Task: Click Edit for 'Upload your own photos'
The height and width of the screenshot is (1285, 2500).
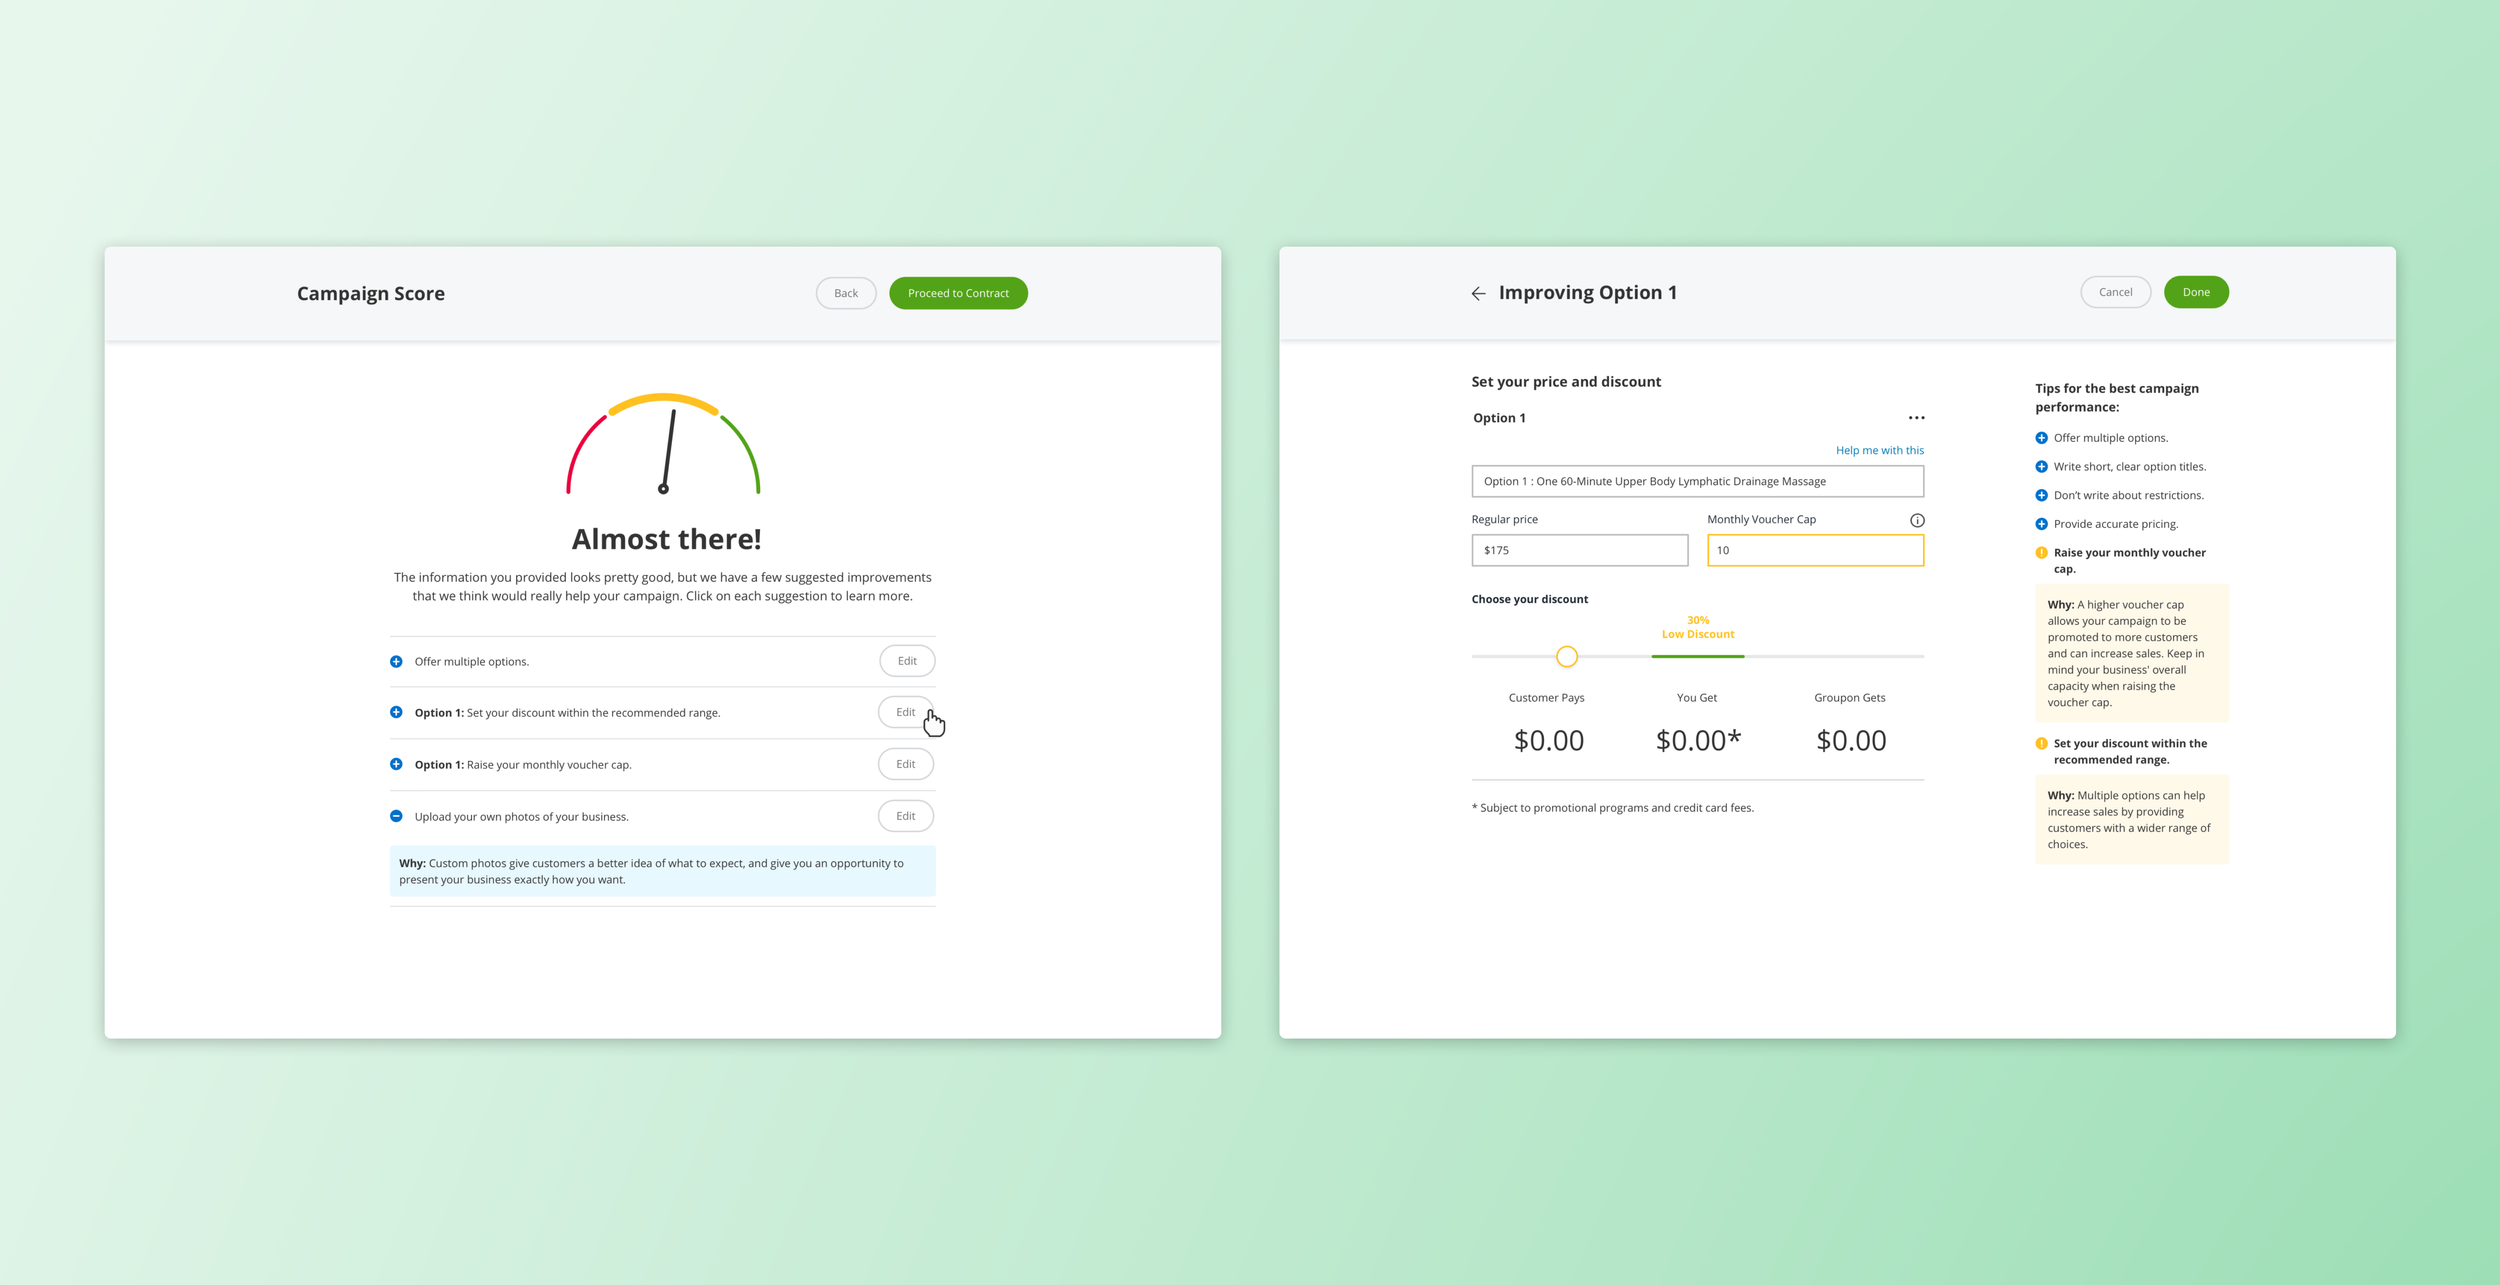Action: click(x=904, y=816)
